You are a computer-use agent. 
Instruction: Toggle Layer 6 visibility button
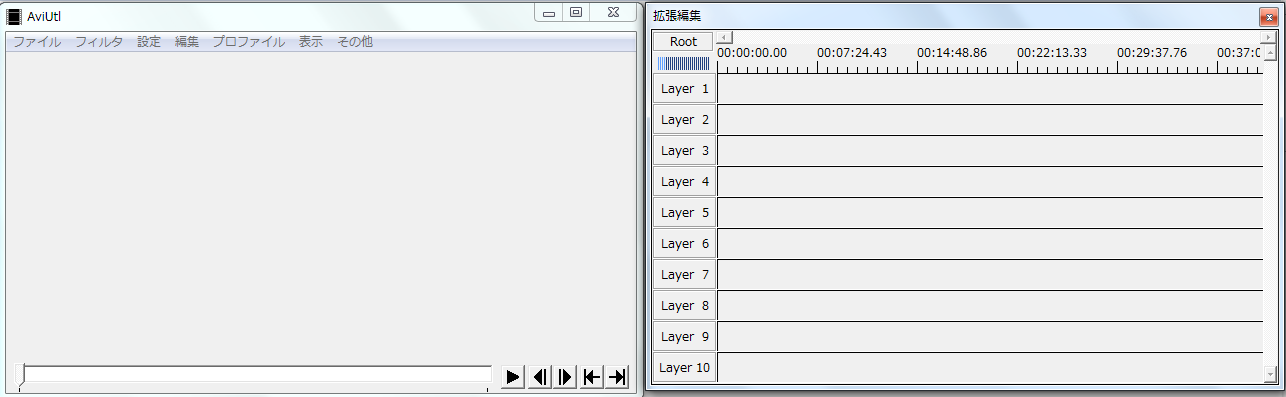685,244
